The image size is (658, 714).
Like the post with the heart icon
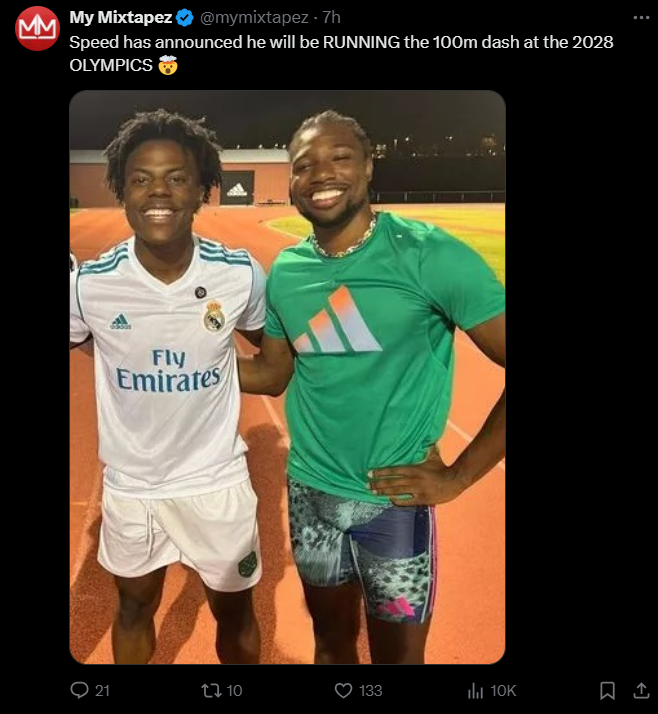click(x=343, y=690)
